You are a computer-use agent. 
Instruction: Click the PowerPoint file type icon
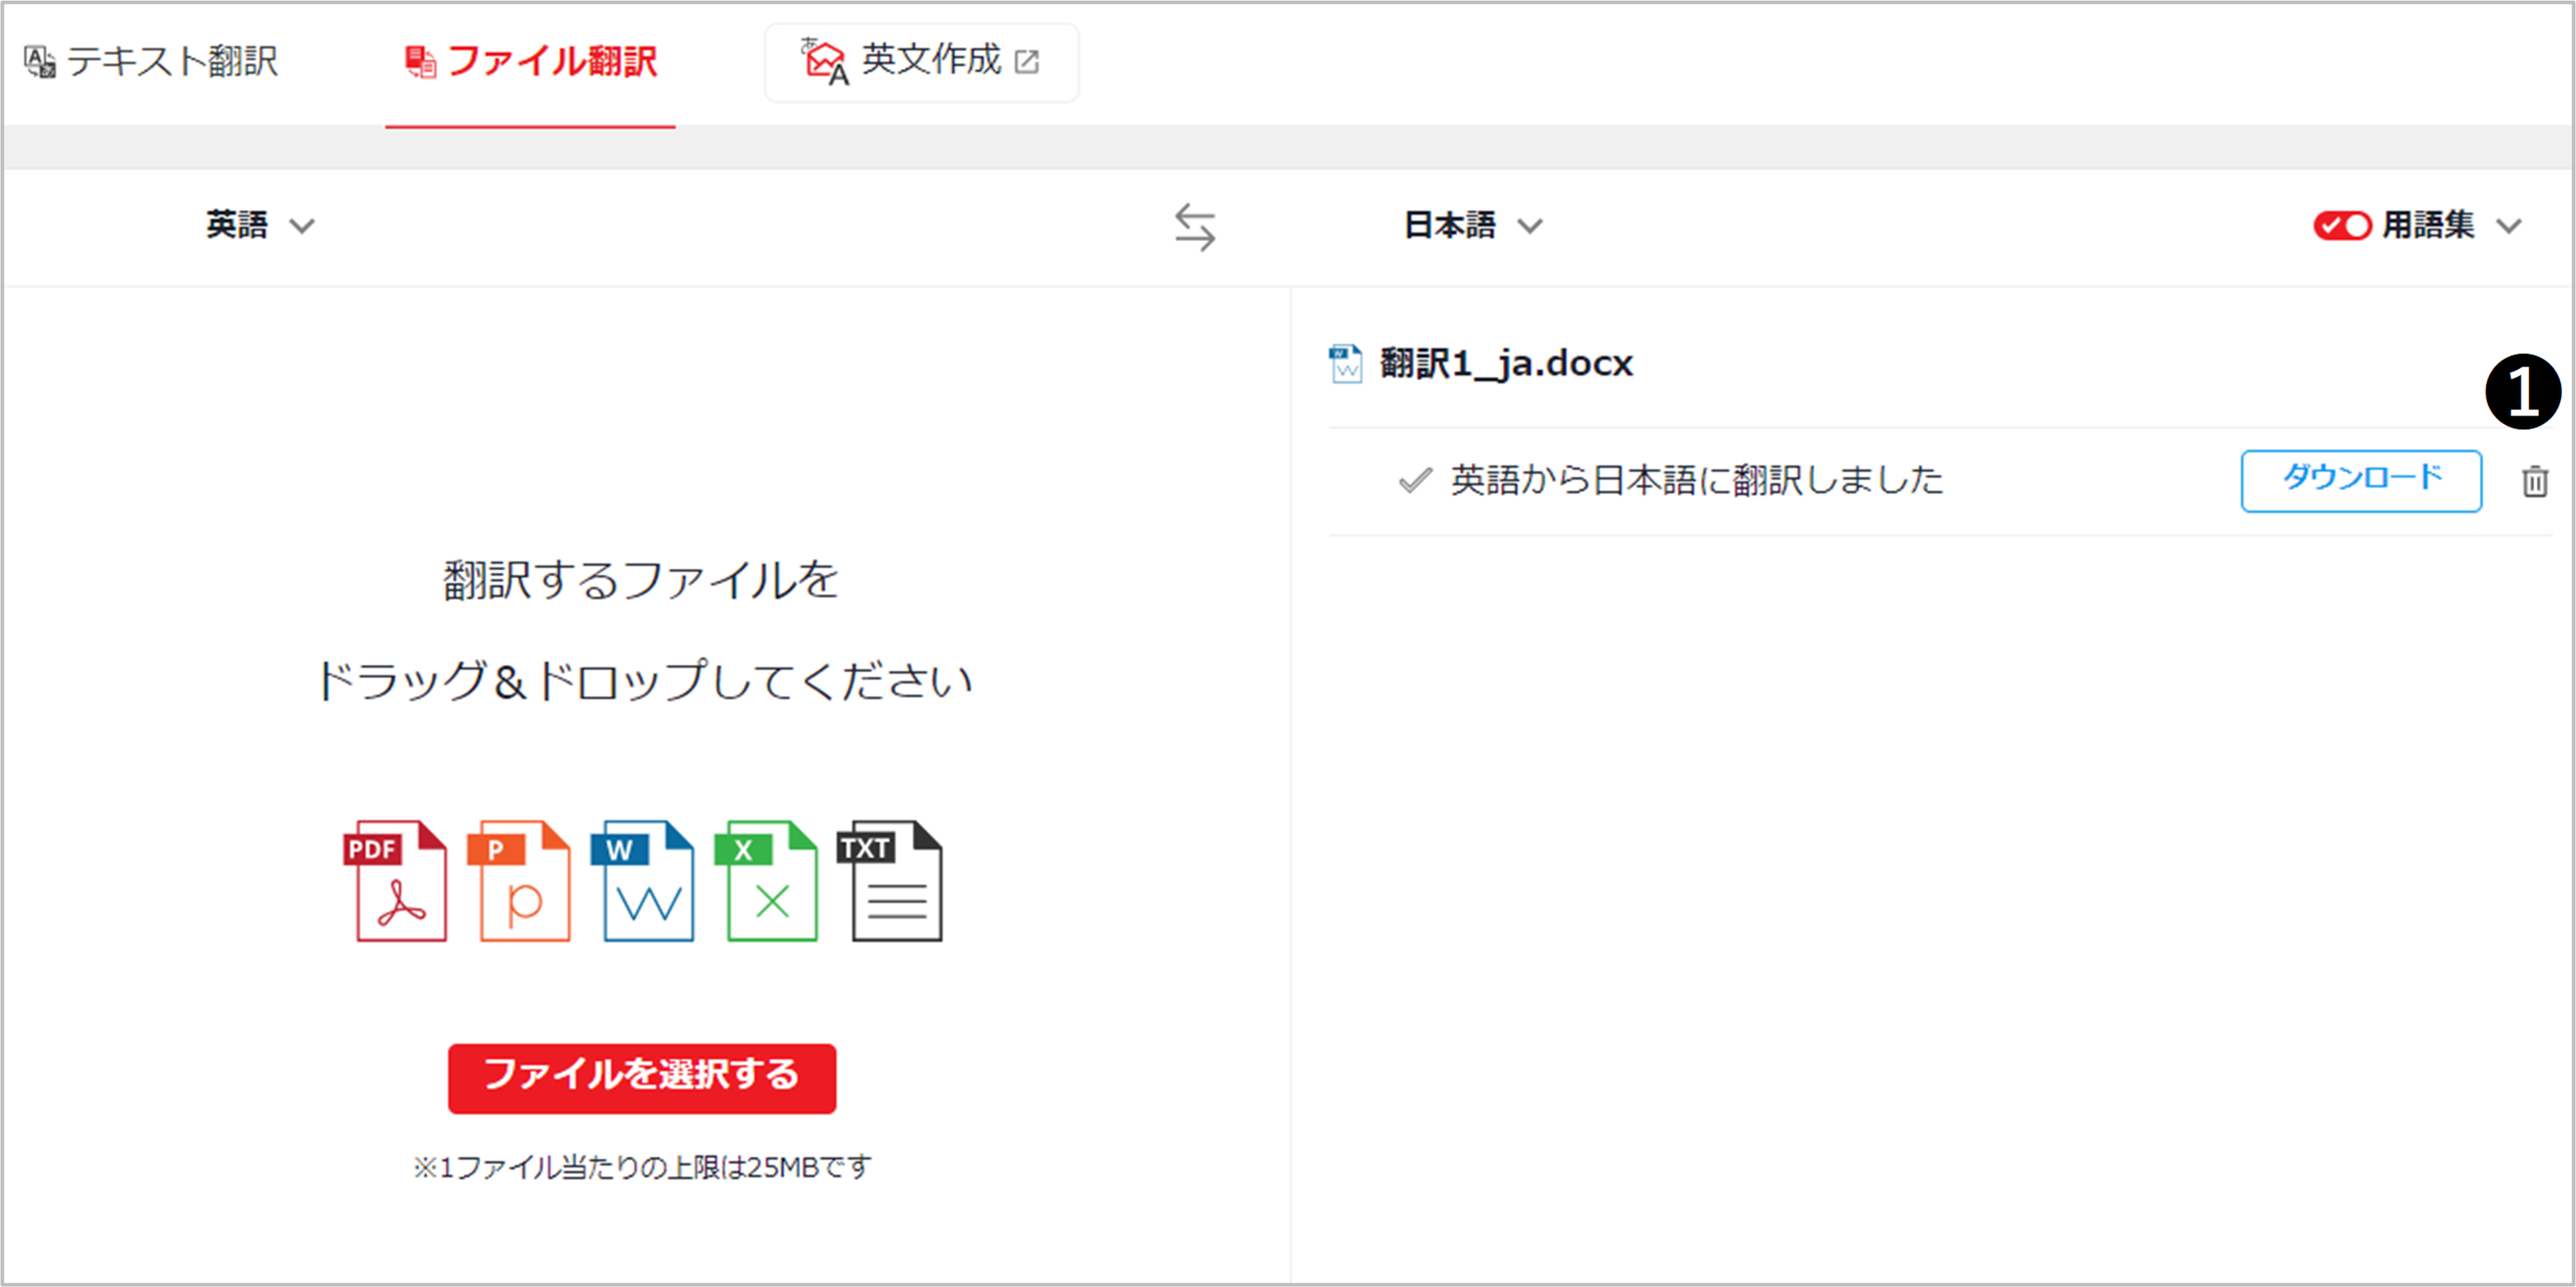tap(519, 881)
